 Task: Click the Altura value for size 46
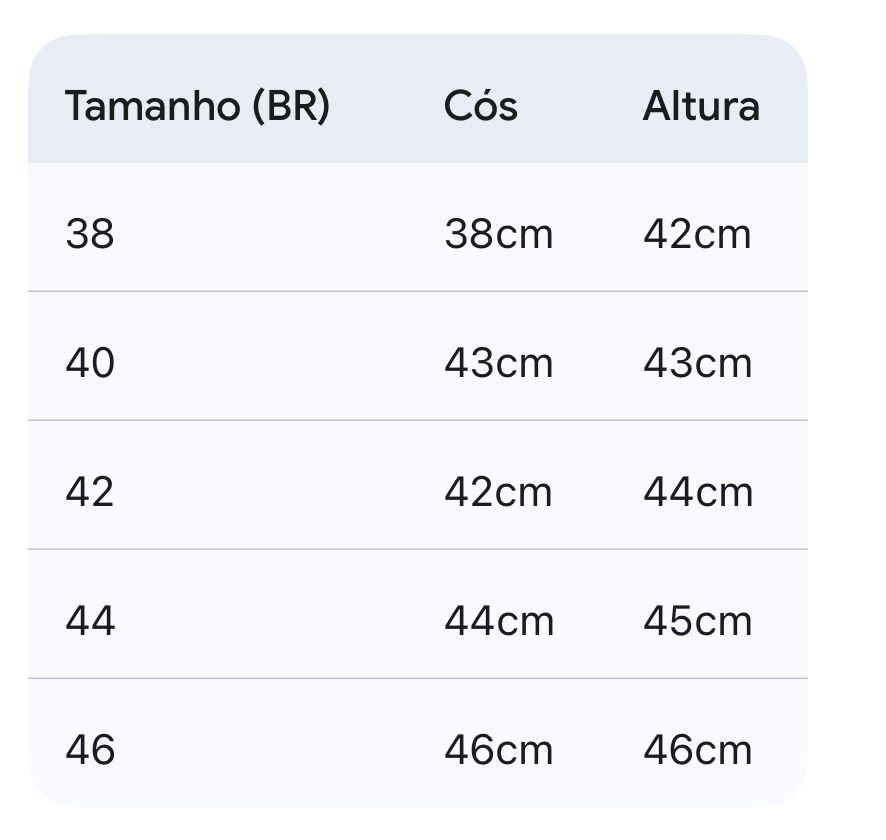(x=697, y=750)
